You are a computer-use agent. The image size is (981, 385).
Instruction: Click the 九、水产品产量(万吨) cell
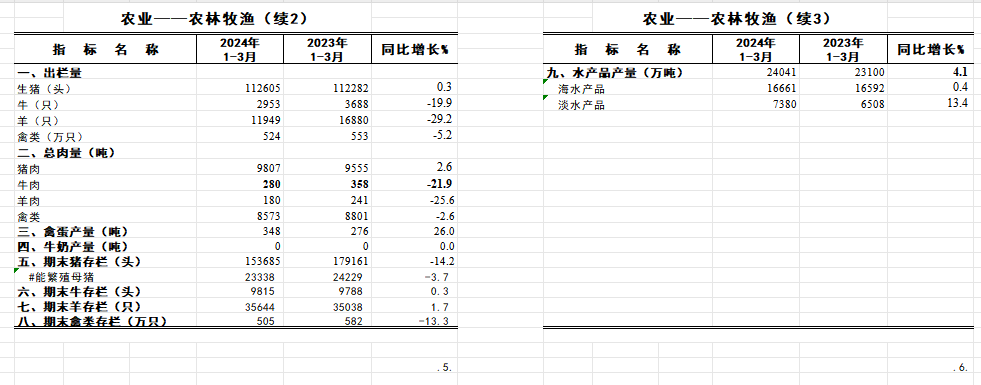[x=628, y=73]
